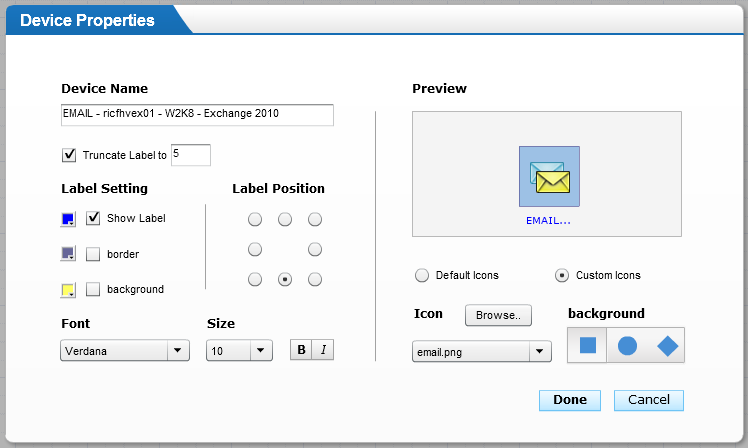This screenshot has width=748, height=448.
Task: Set label position to bottom-right
Action: point(315,279)
